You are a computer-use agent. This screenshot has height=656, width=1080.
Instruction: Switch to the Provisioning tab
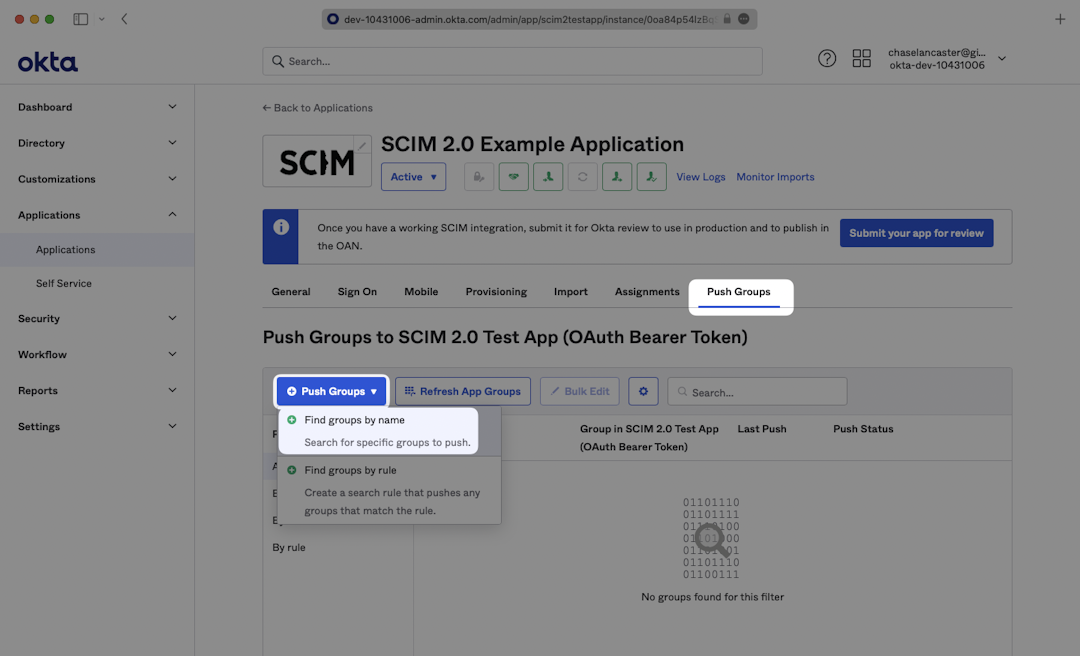tap(495, 292)
